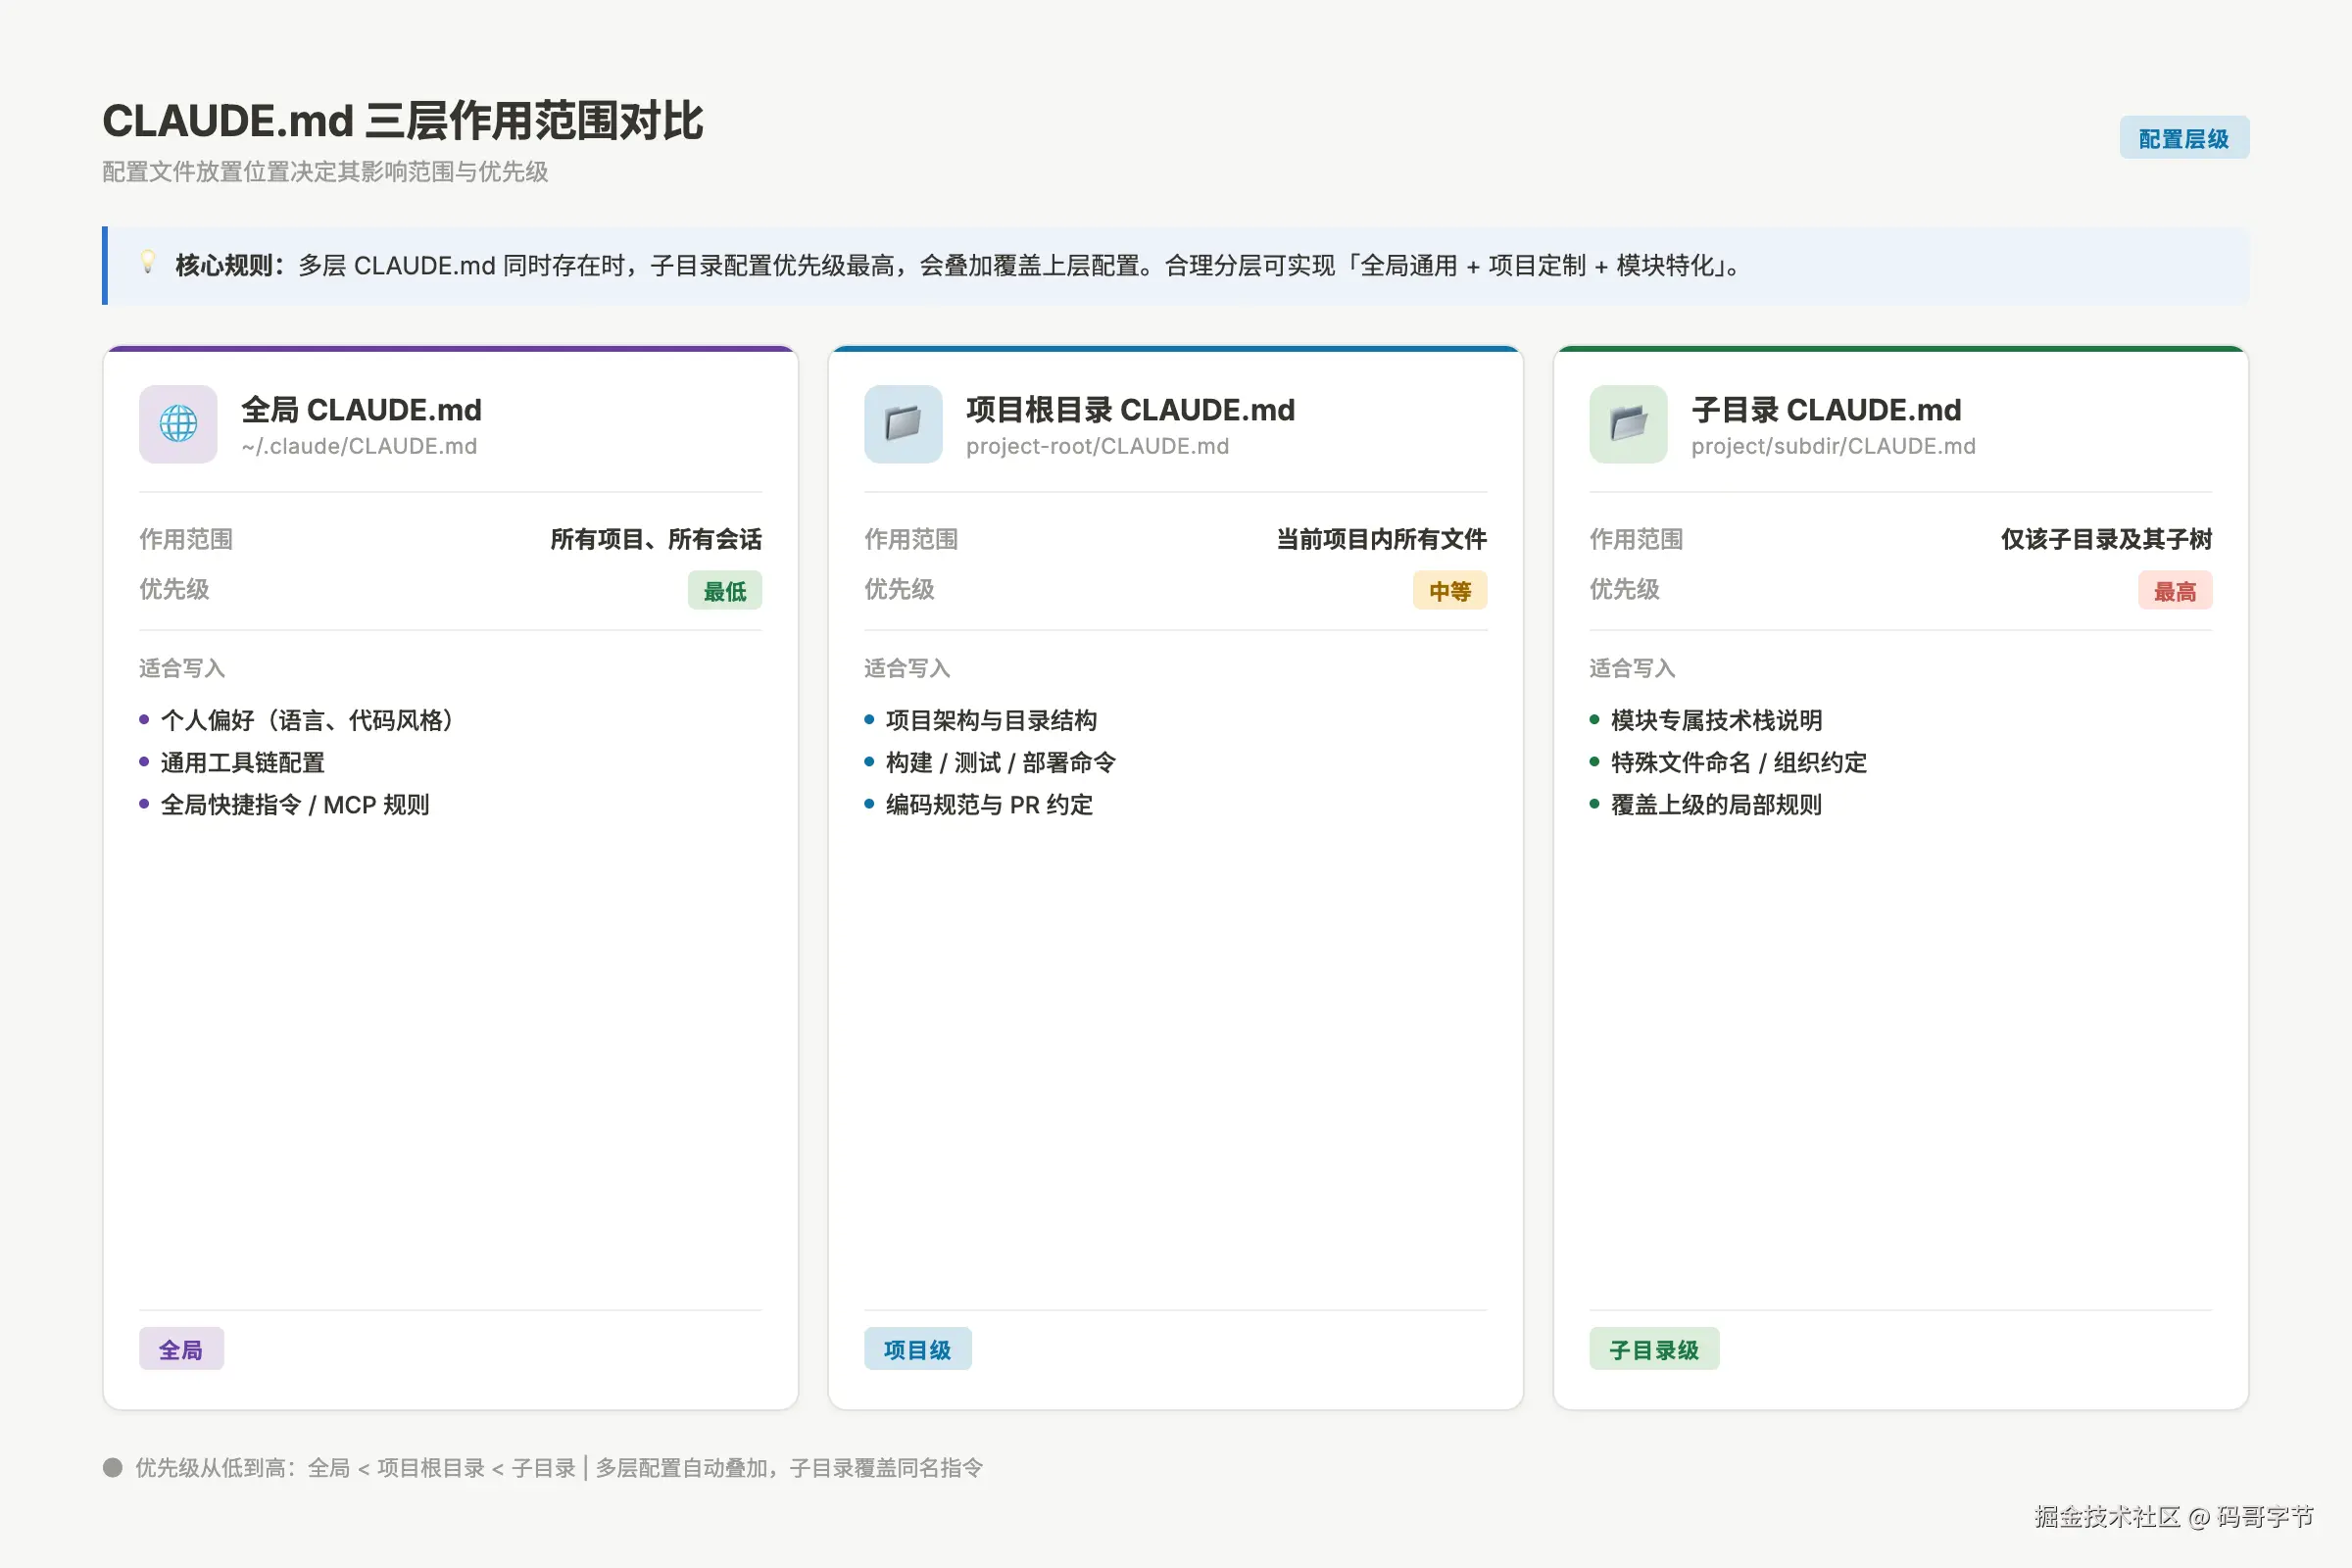Select the 最低 priority badge
Image resolution: width=2352 pixels, height=1568 pixels.
[725, 591]
